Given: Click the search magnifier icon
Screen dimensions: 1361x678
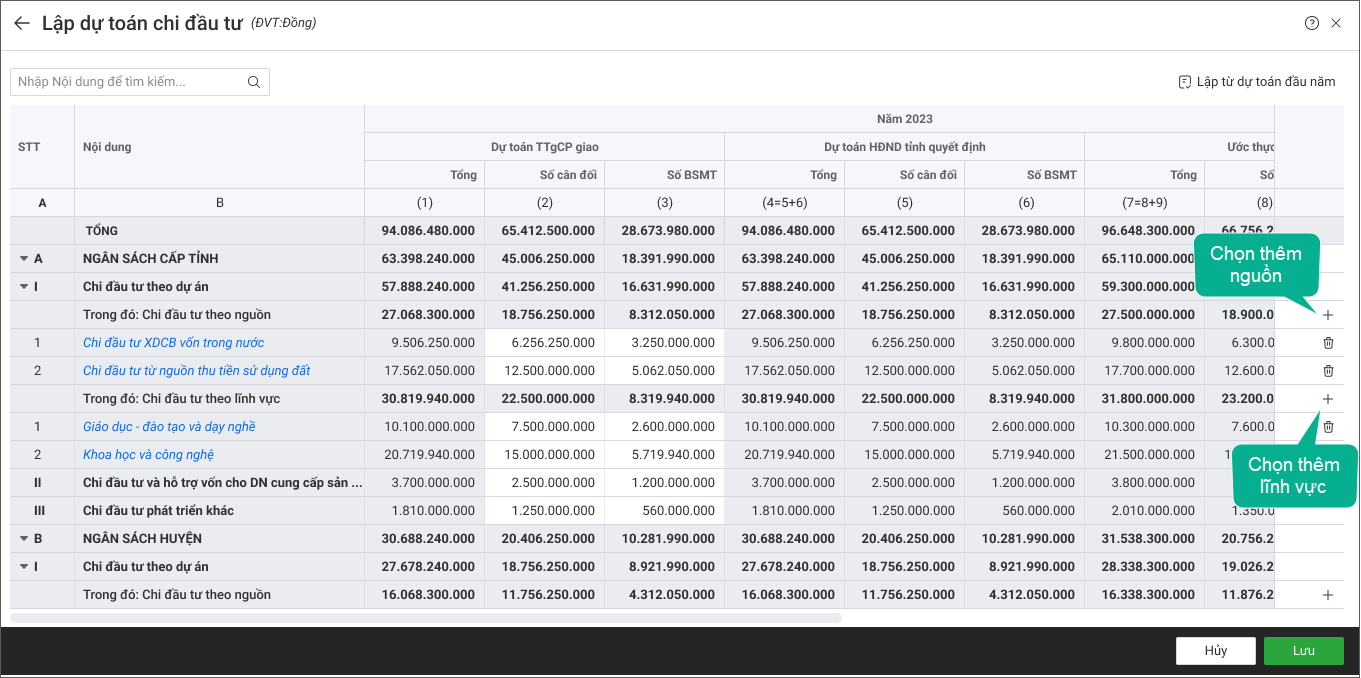Looking at the screenshot, I should tap(254, 82).
